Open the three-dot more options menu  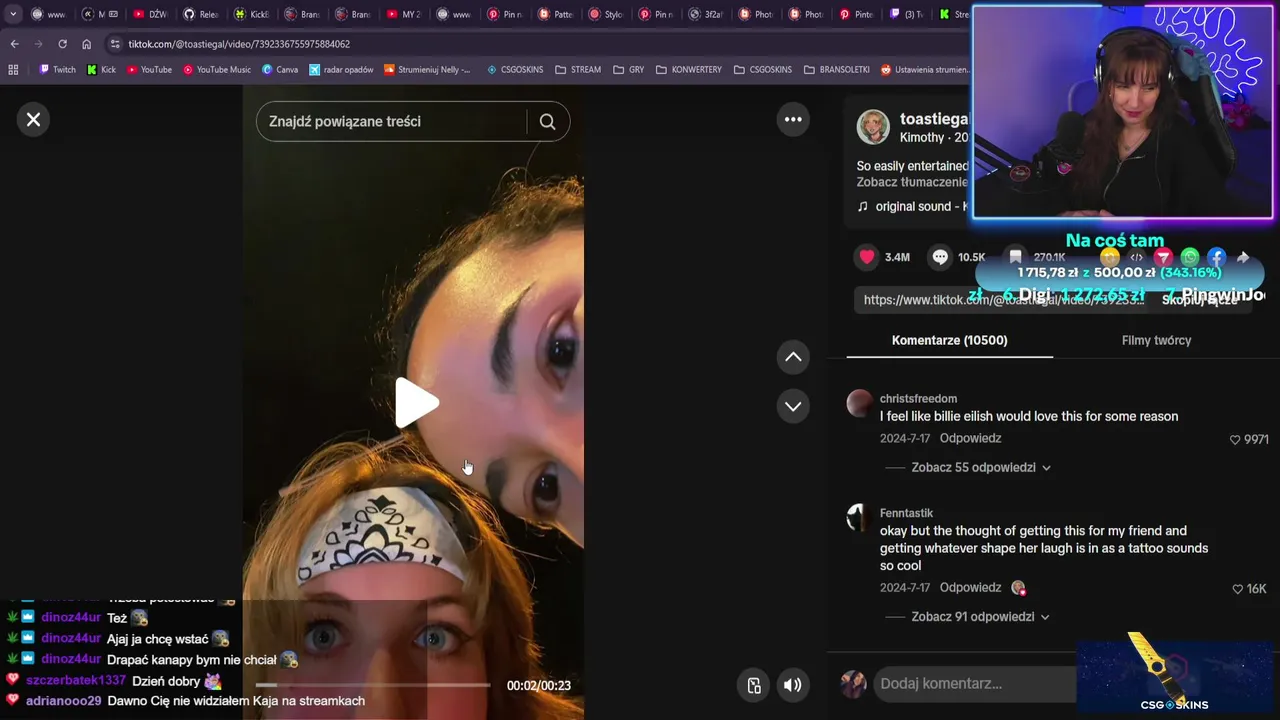point(793,120)
